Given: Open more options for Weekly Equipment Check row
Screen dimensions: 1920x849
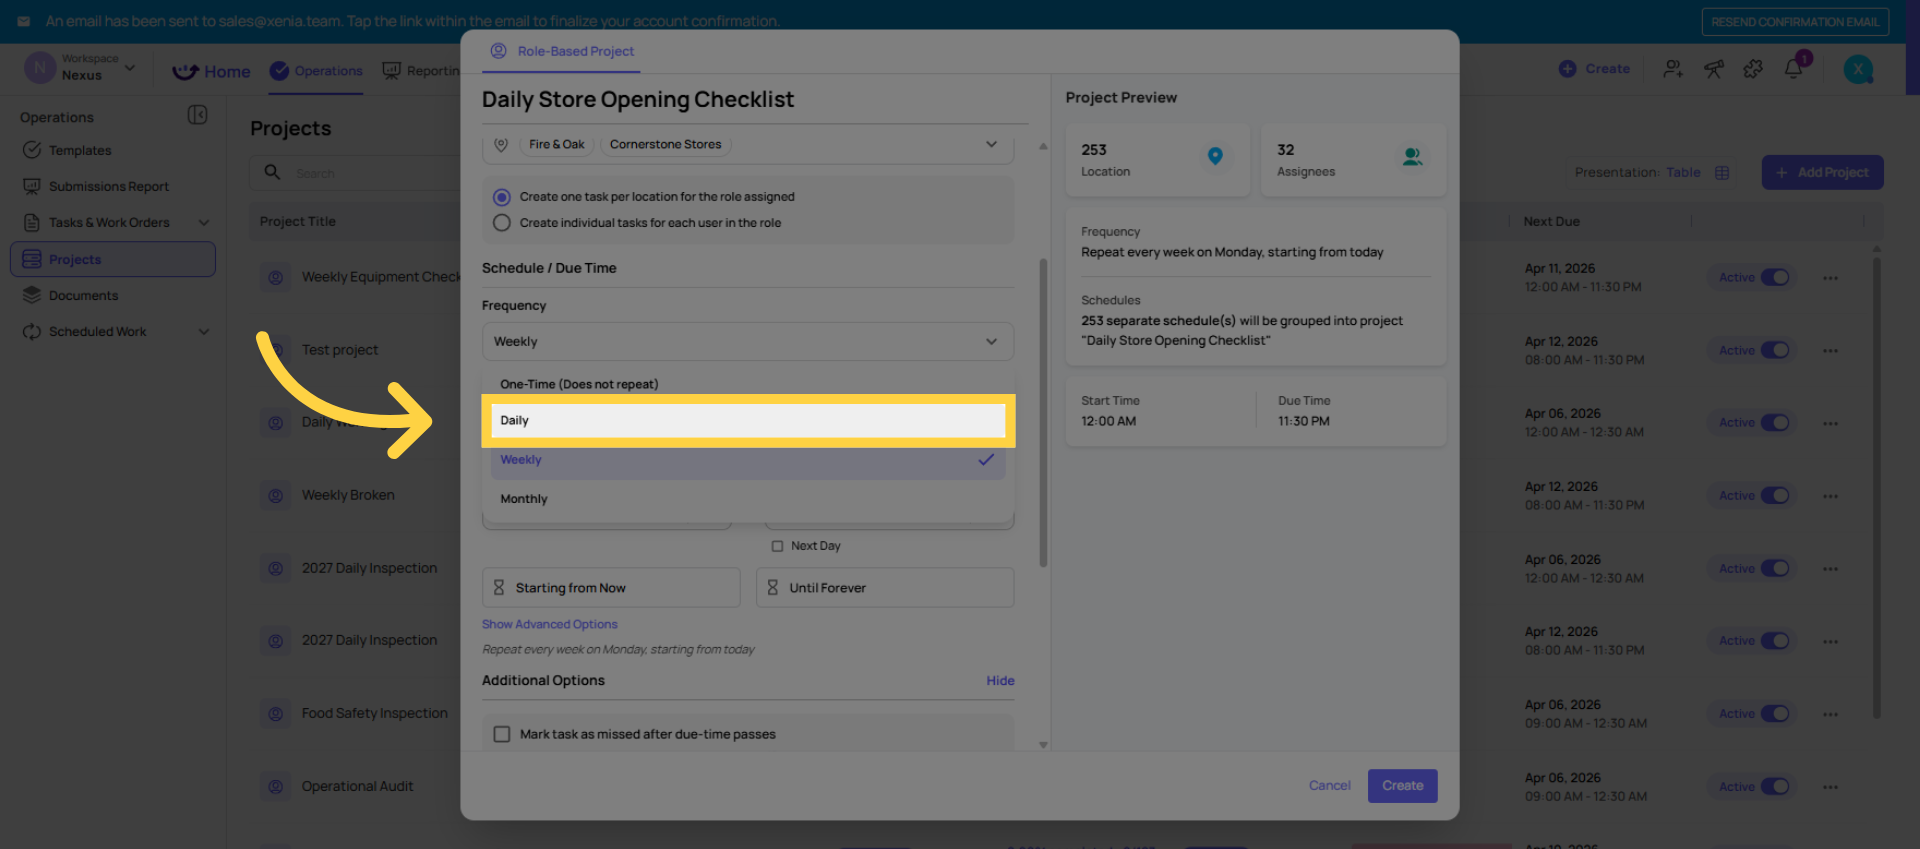Looking at the screenshot, I should coord(1830,278).
